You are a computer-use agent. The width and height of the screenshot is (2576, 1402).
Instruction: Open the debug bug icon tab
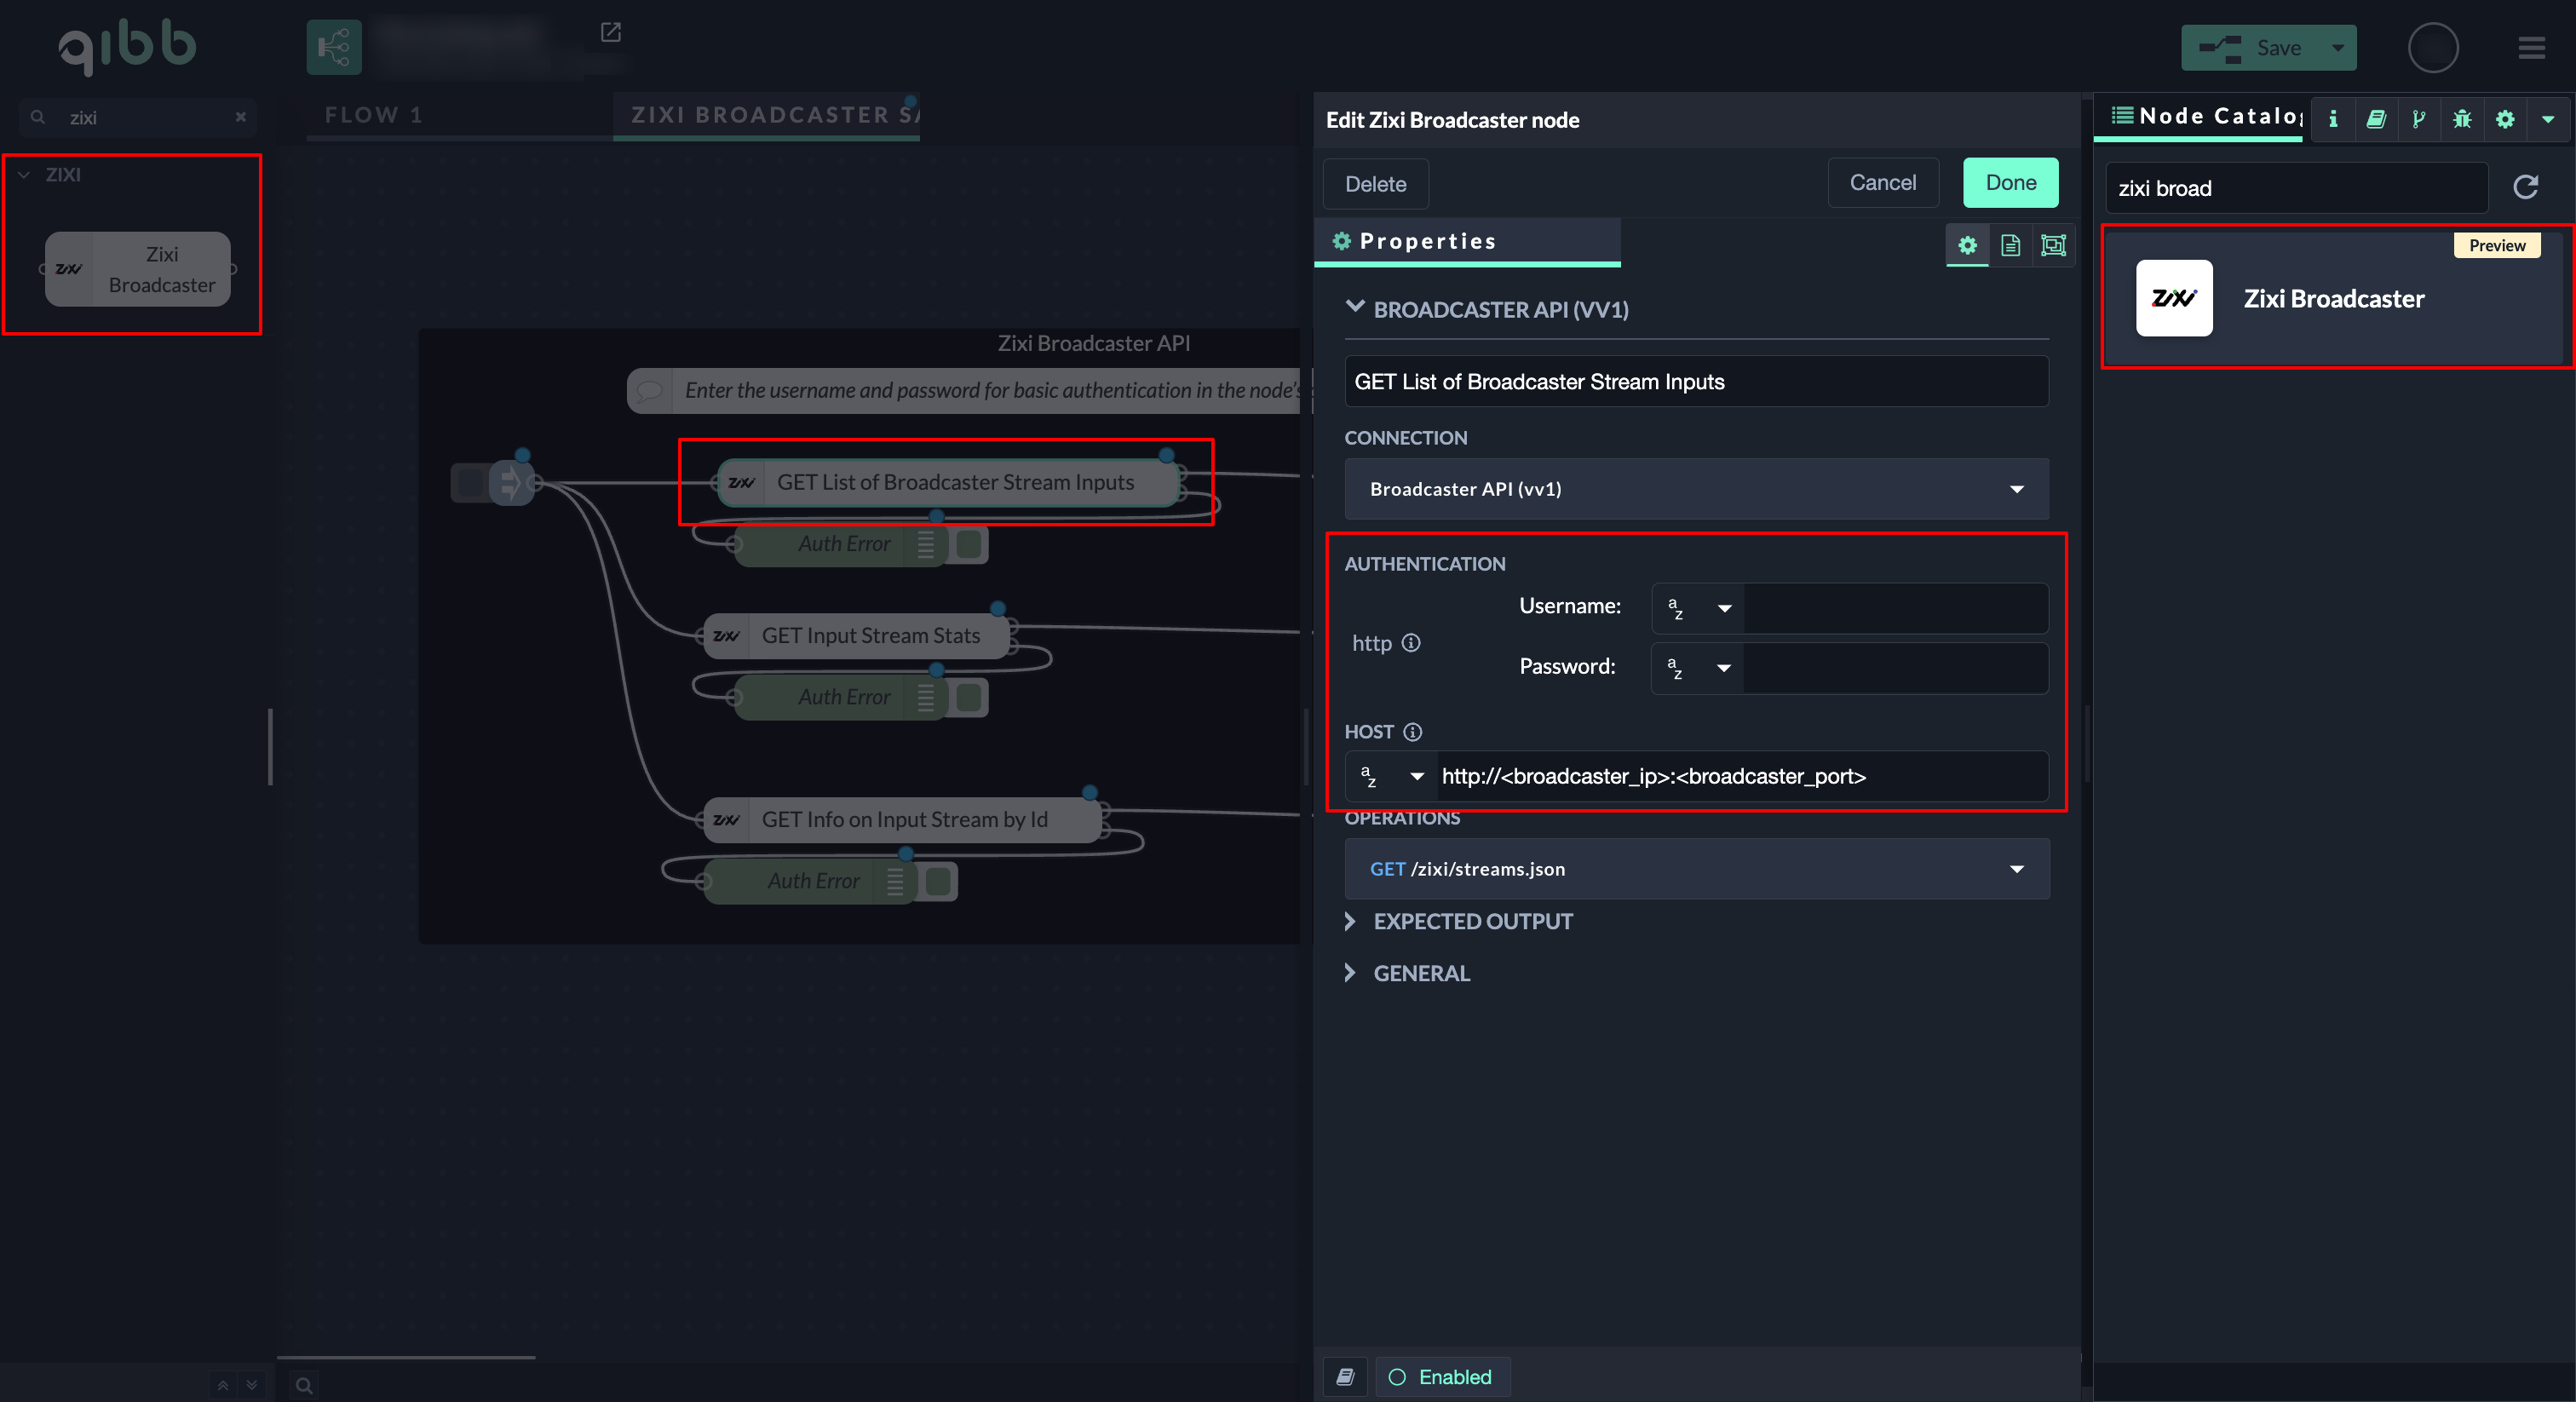point(2462,119)
